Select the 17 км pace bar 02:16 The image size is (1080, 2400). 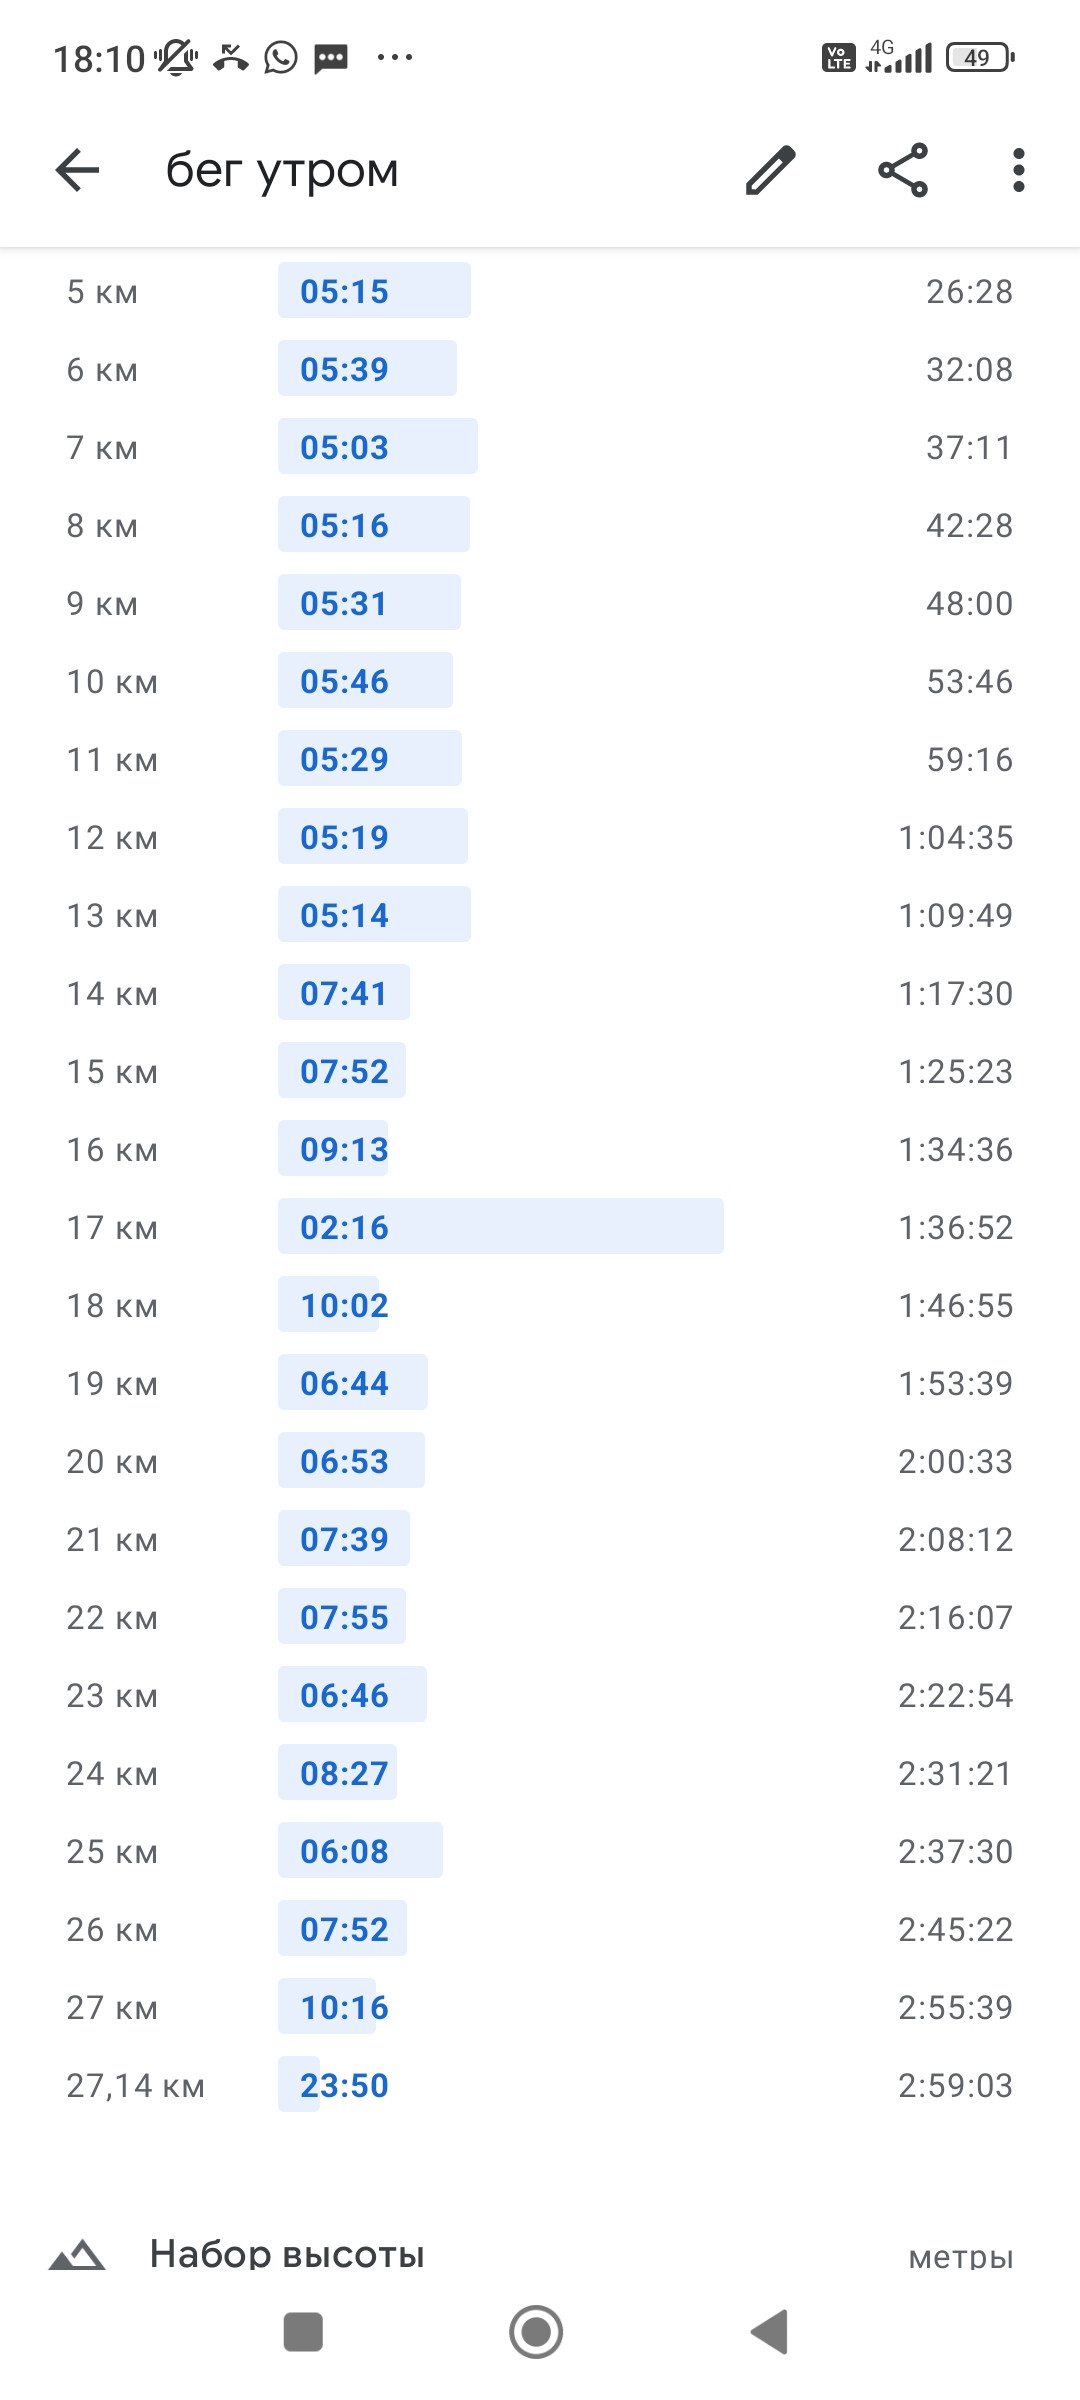[501, 1226]
